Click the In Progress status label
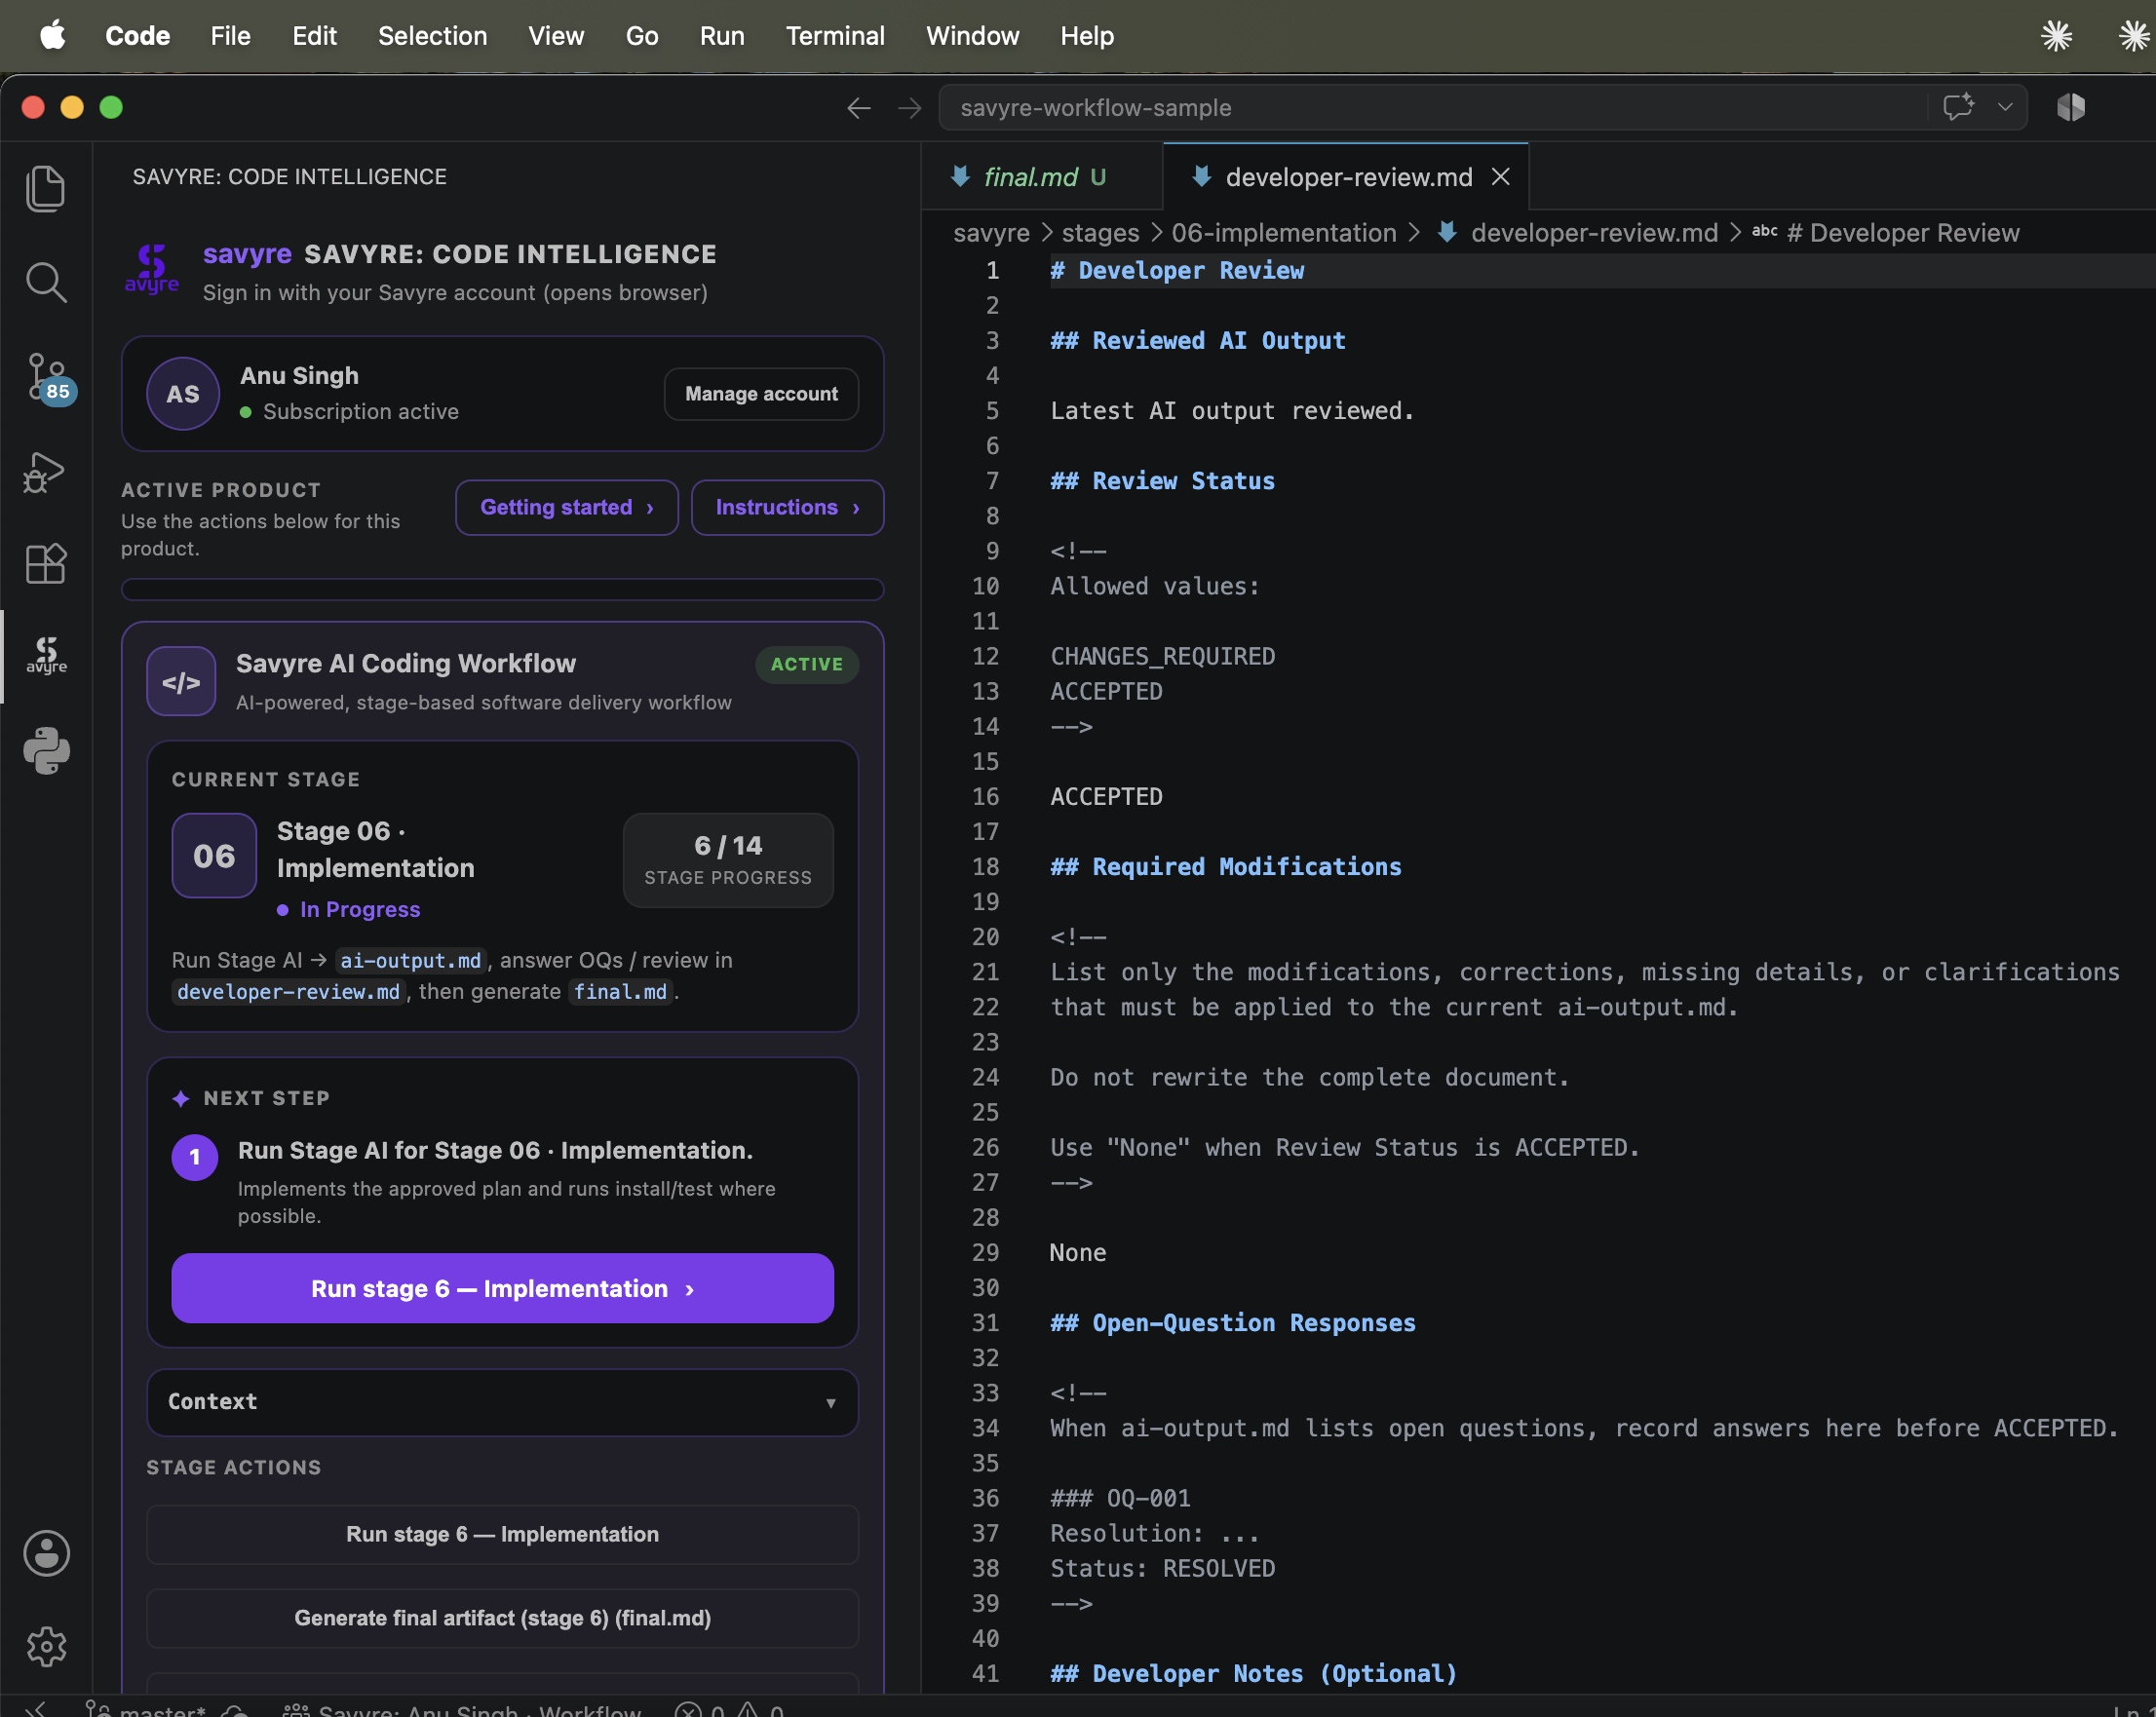 coord(359,910)
